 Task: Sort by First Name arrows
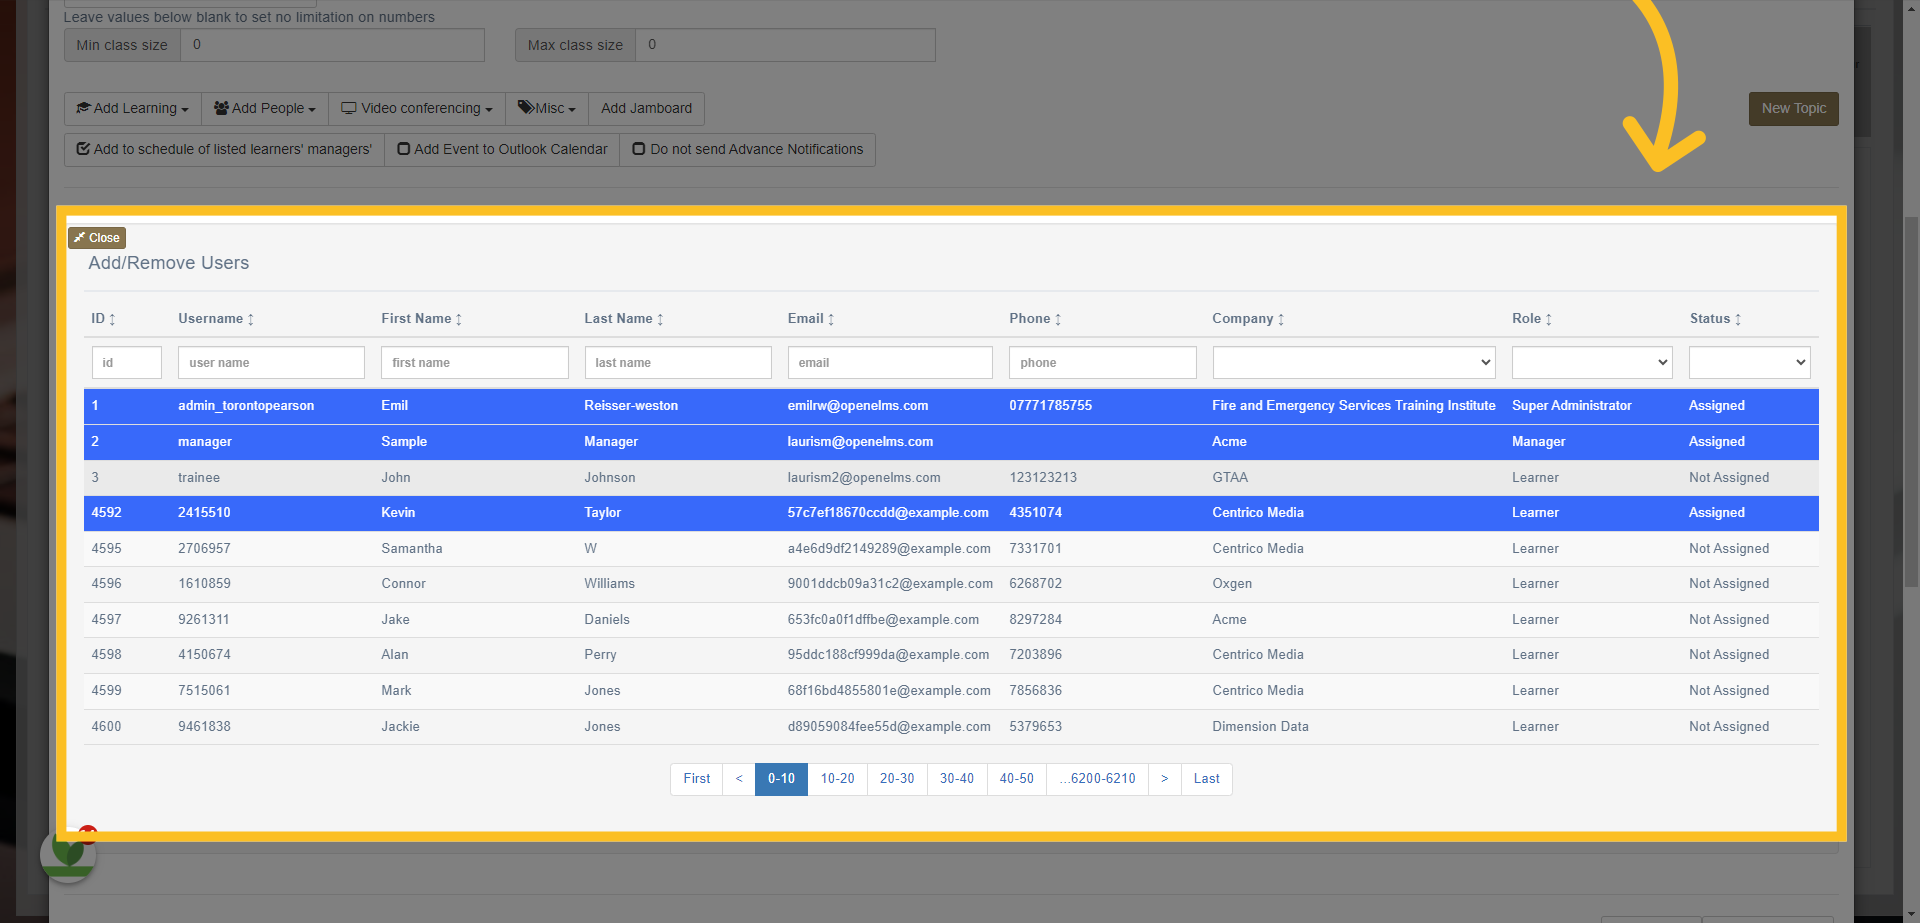459,319
